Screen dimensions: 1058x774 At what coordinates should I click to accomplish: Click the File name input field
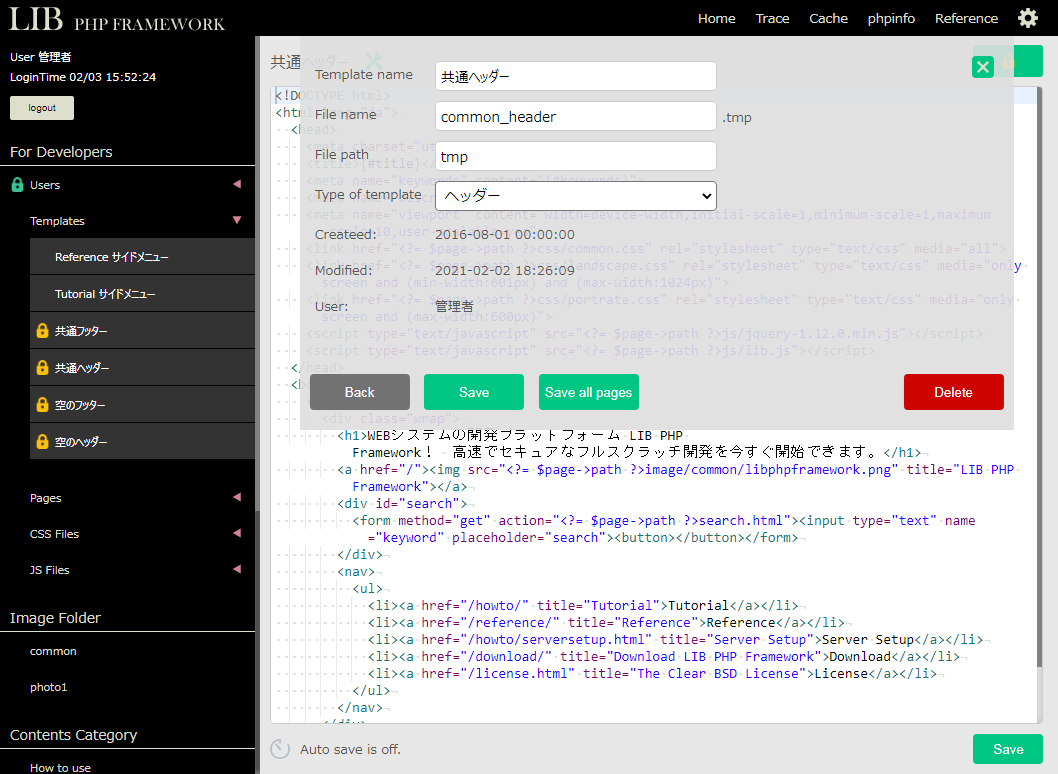(x=576, y=116)
